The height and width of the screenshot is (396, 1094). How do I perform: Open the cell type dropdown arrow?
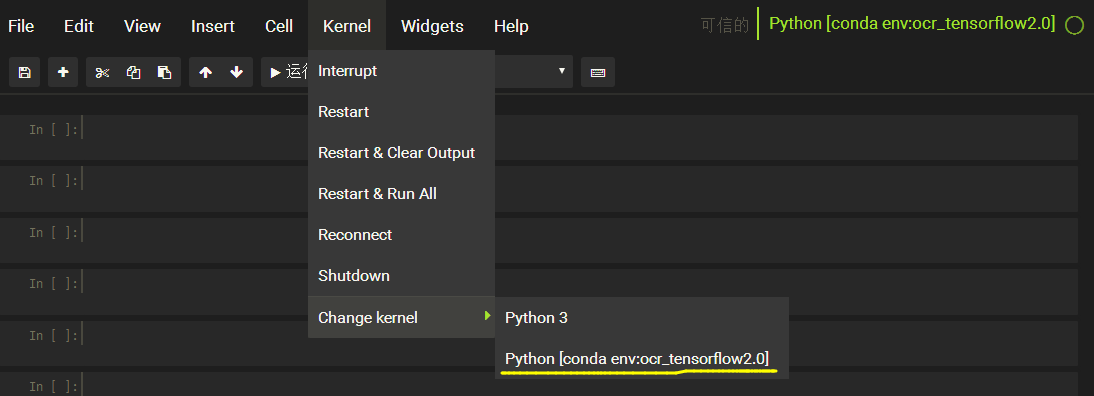(x=562, y=71)
